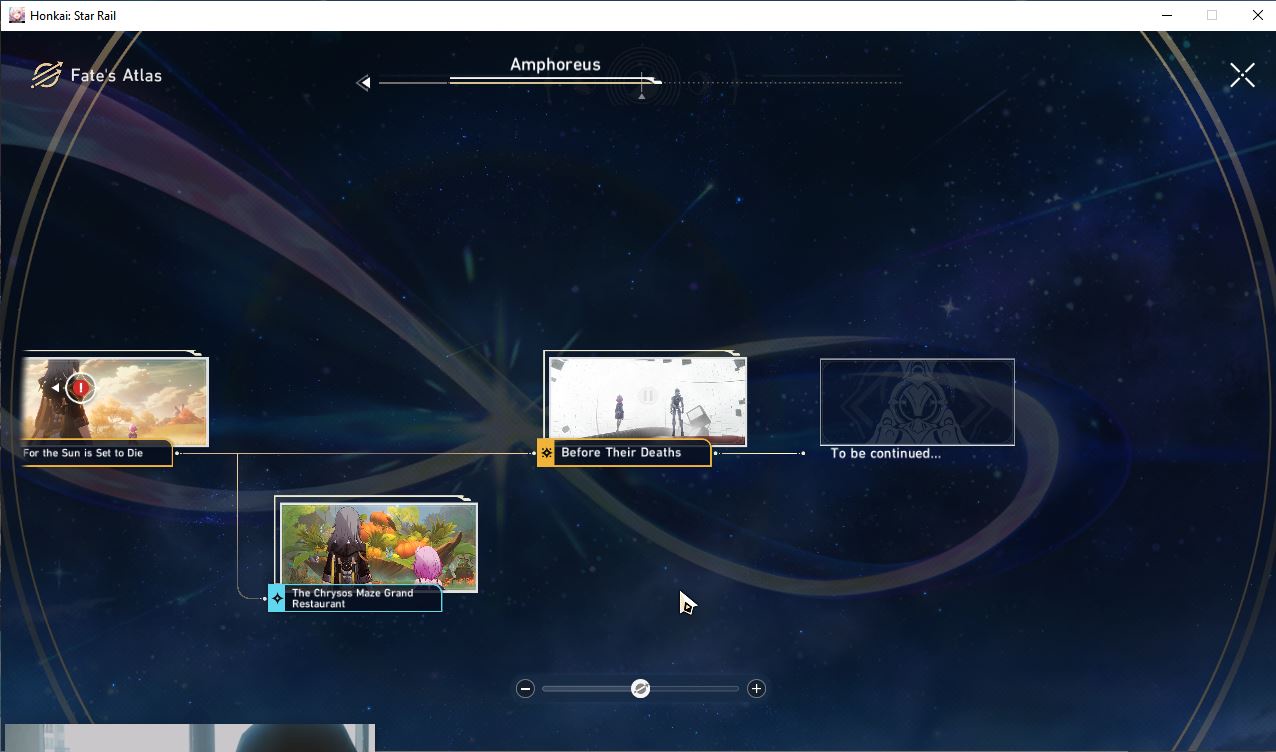The width and height of the screenshot is (1276, 752).
Task: Click the To be continued placeholder card
Action: click(x=917, y=402)
